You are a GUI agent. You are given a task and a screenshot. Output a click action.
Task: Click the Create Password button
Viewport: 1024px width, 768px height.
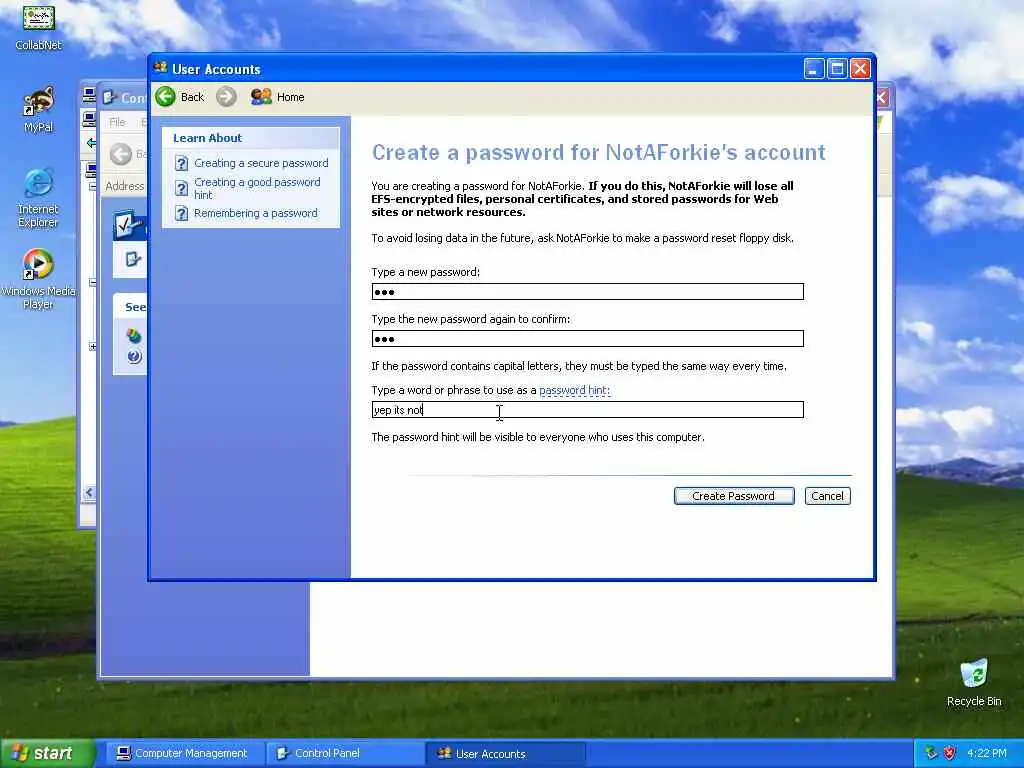(734, 496)
